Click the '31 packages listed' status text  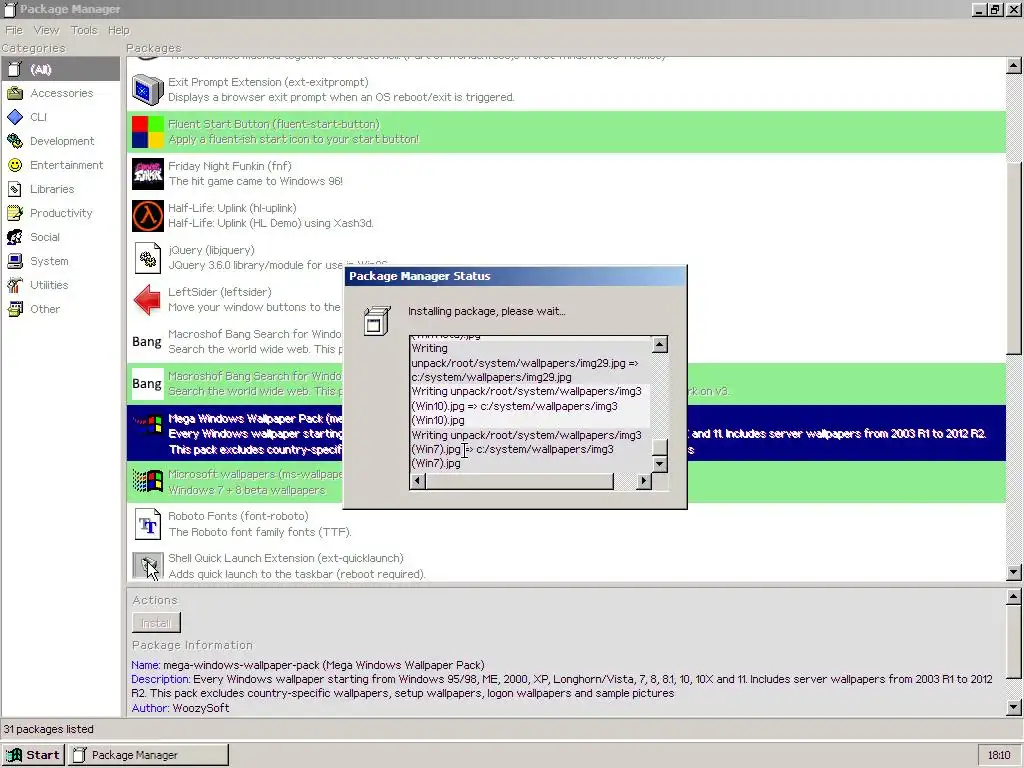(49, 729)
